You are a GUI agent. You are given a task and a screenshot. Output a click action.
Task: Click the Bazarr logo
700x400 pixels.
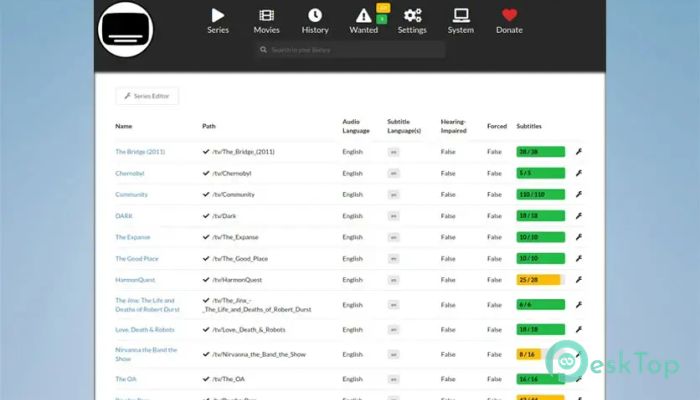(x=125, y=29)
